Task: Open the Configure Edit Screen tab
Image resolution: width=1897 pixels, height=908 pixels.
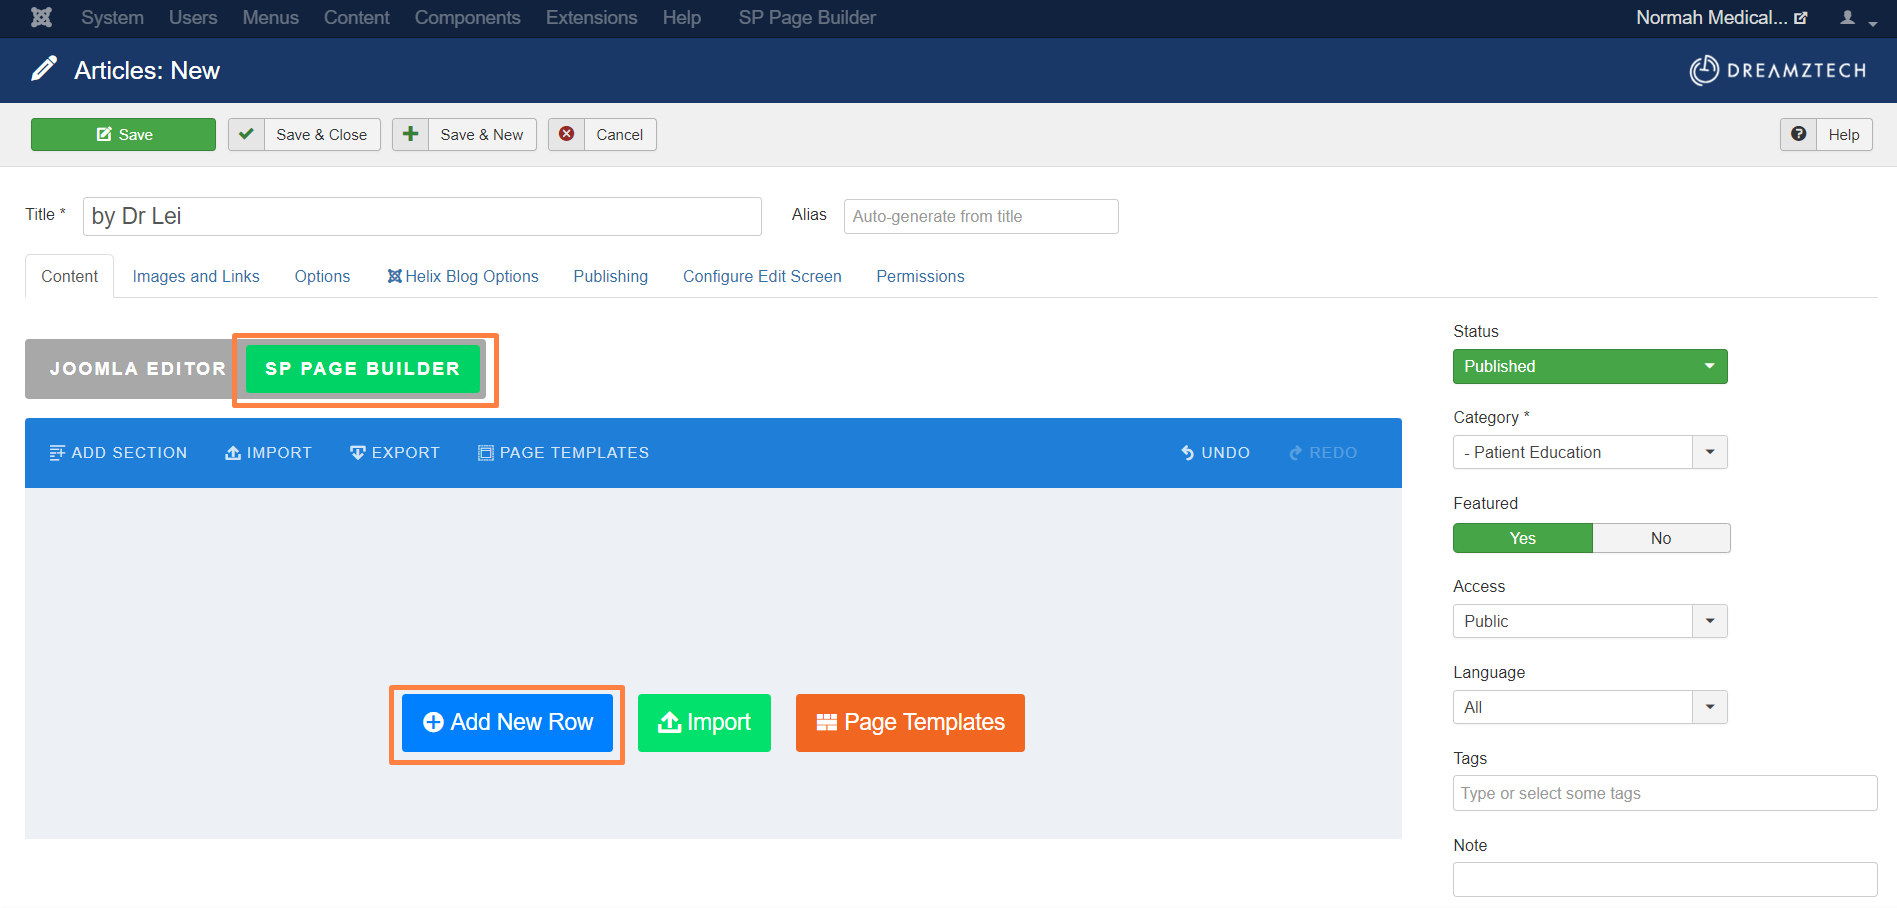Action: tap(762, 276)
